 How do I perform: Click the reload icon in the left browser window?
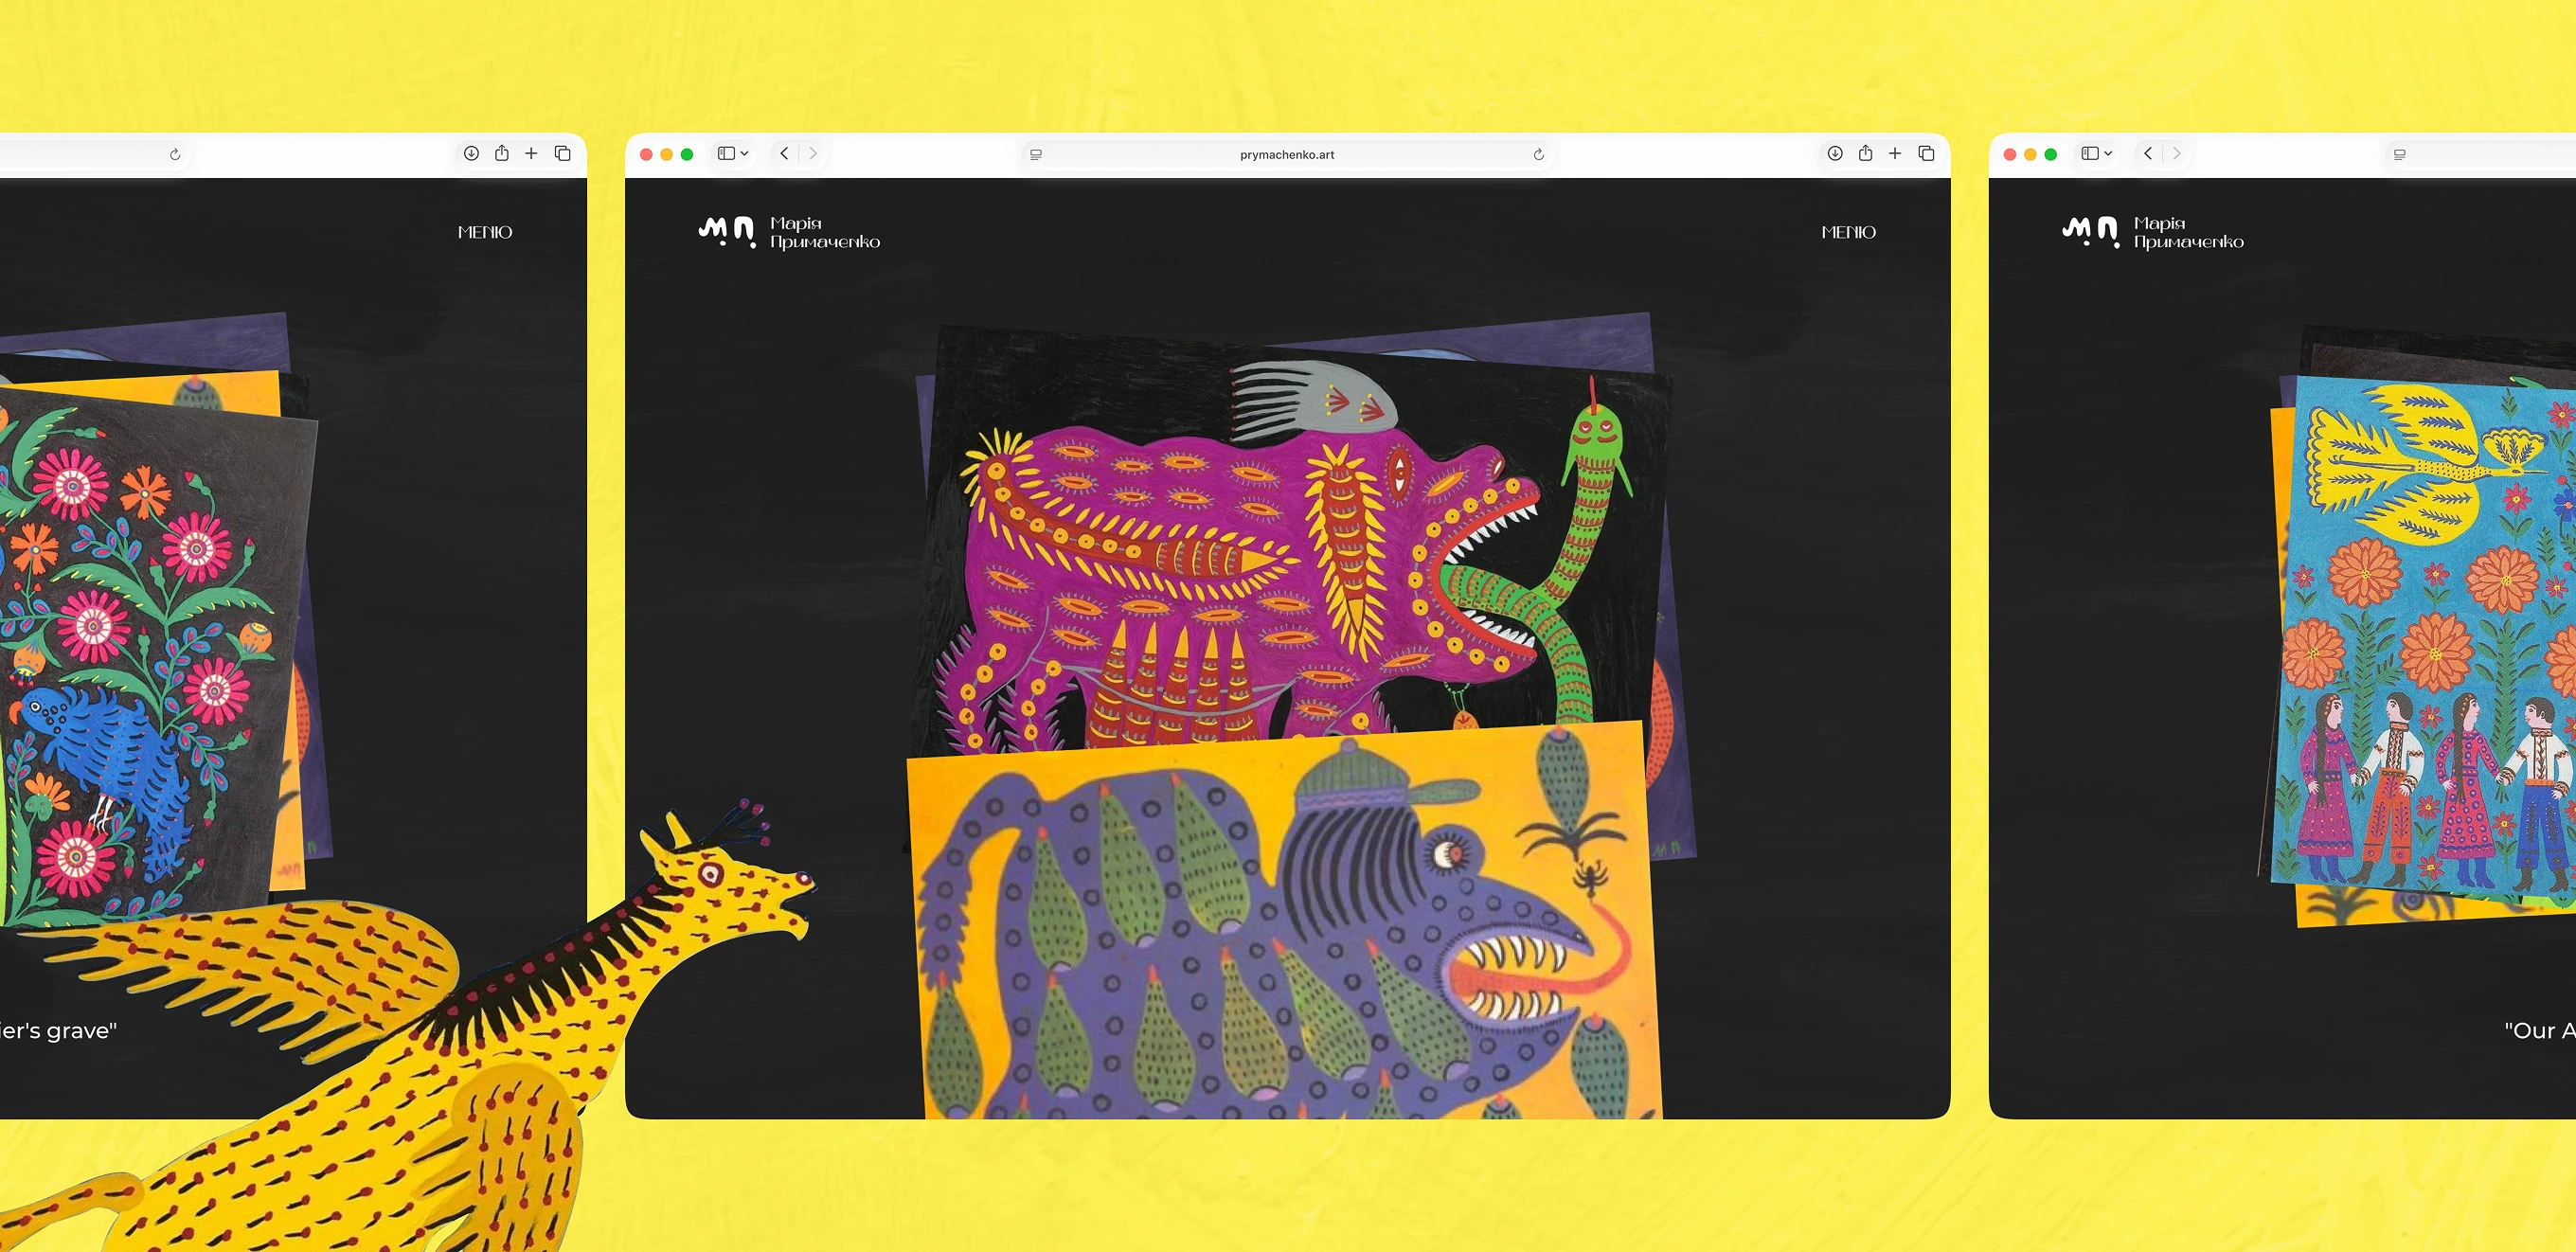175,154
